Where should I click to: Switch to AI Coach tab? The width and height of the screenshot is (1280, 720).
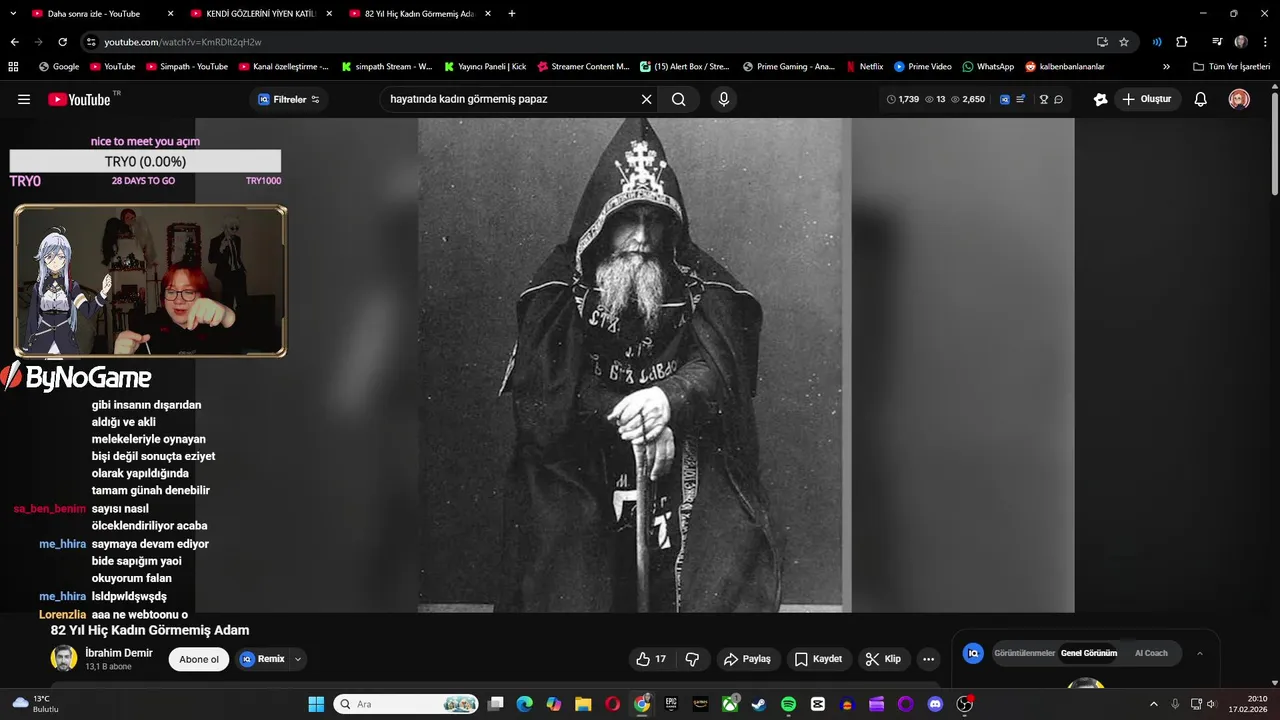click(1151, 653)
